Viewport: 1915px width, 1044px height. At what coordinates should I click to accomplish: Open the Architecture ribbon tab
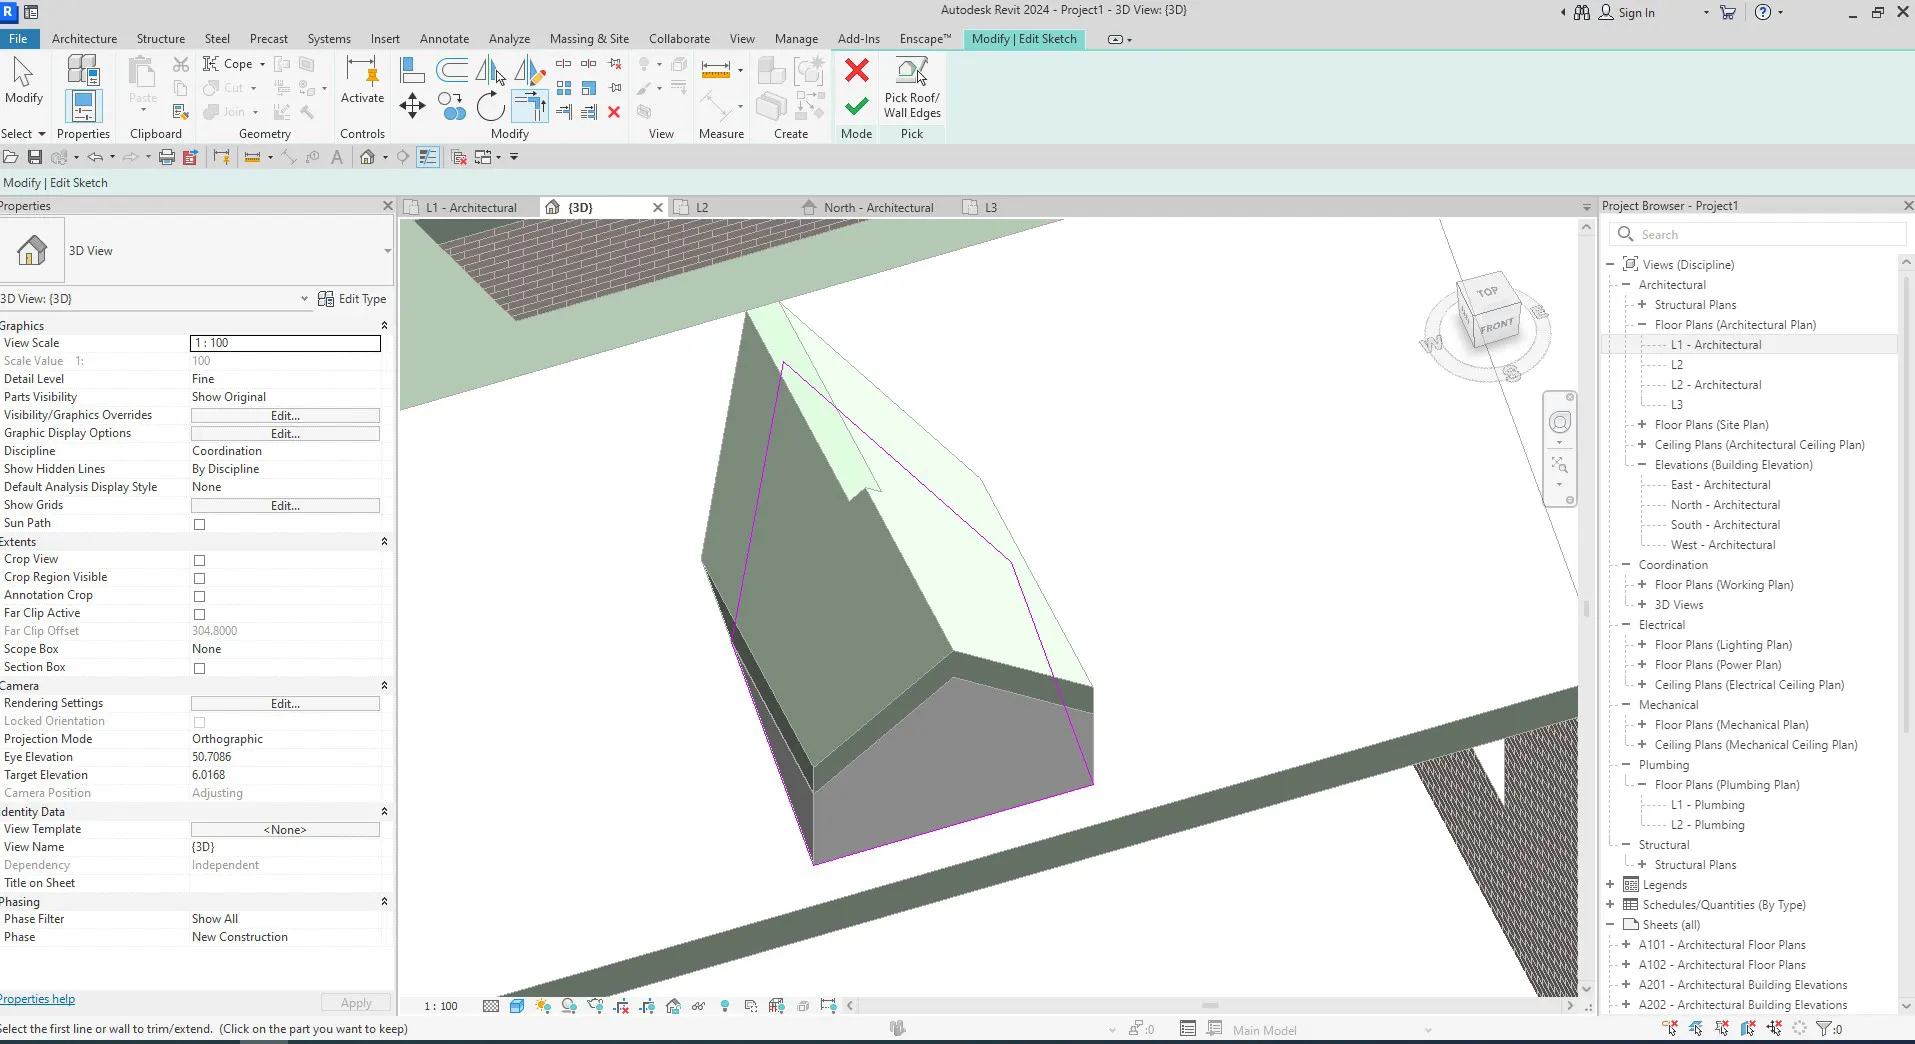pyautogui.click(x=84, y=39)
